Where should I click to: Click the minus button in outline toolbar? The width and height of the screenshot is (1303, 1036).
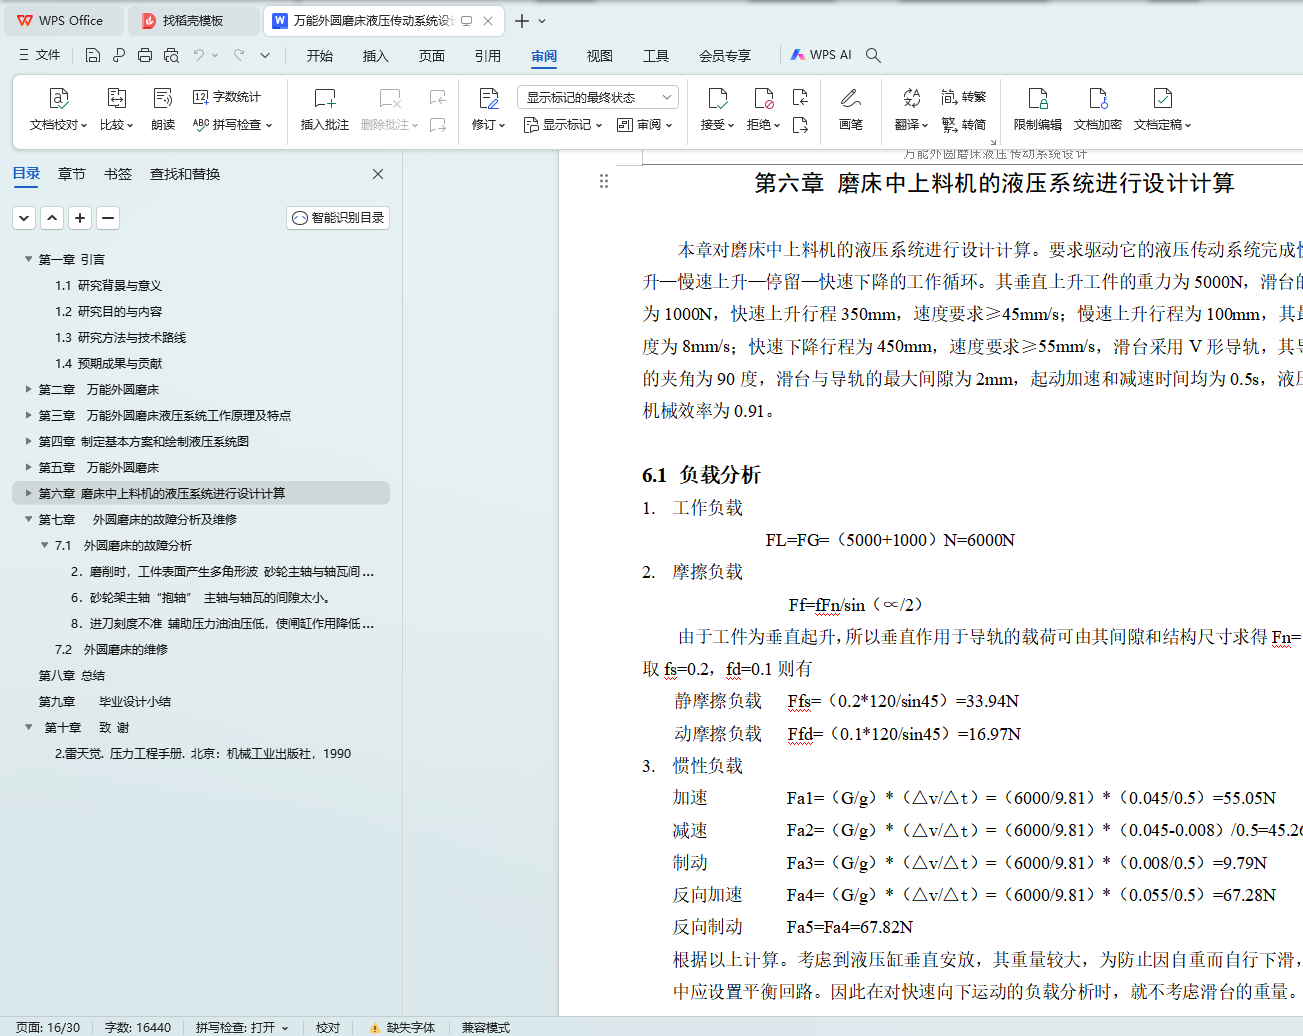[x=108, y=218]
